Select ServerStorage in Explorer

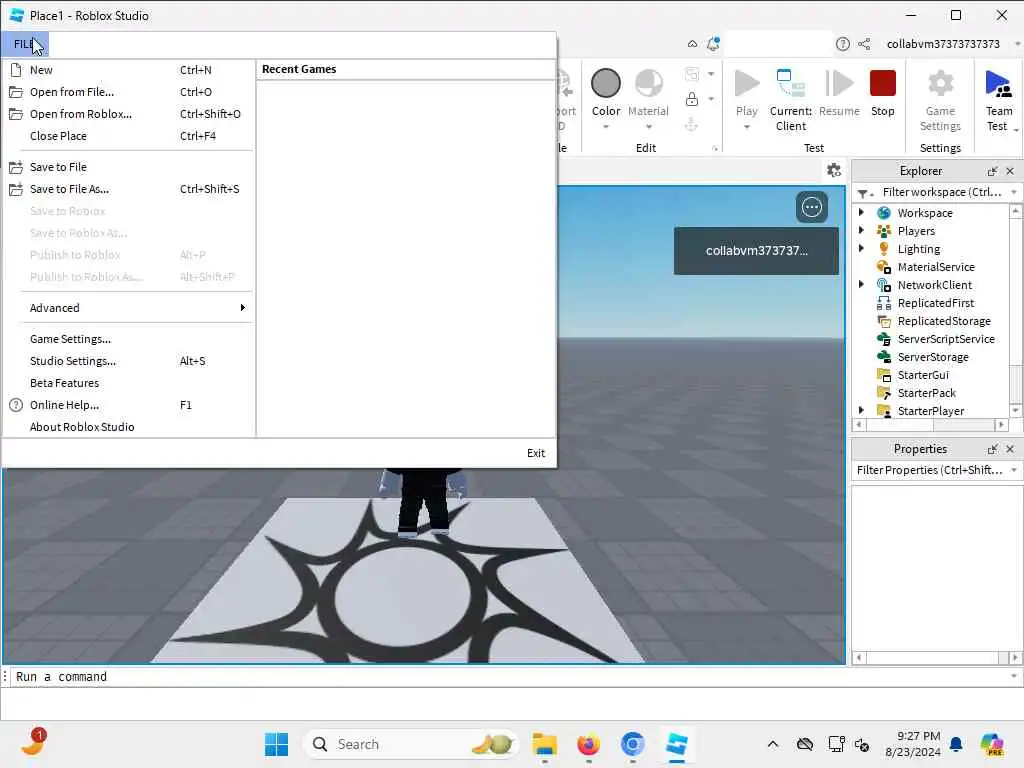point(933,357)
